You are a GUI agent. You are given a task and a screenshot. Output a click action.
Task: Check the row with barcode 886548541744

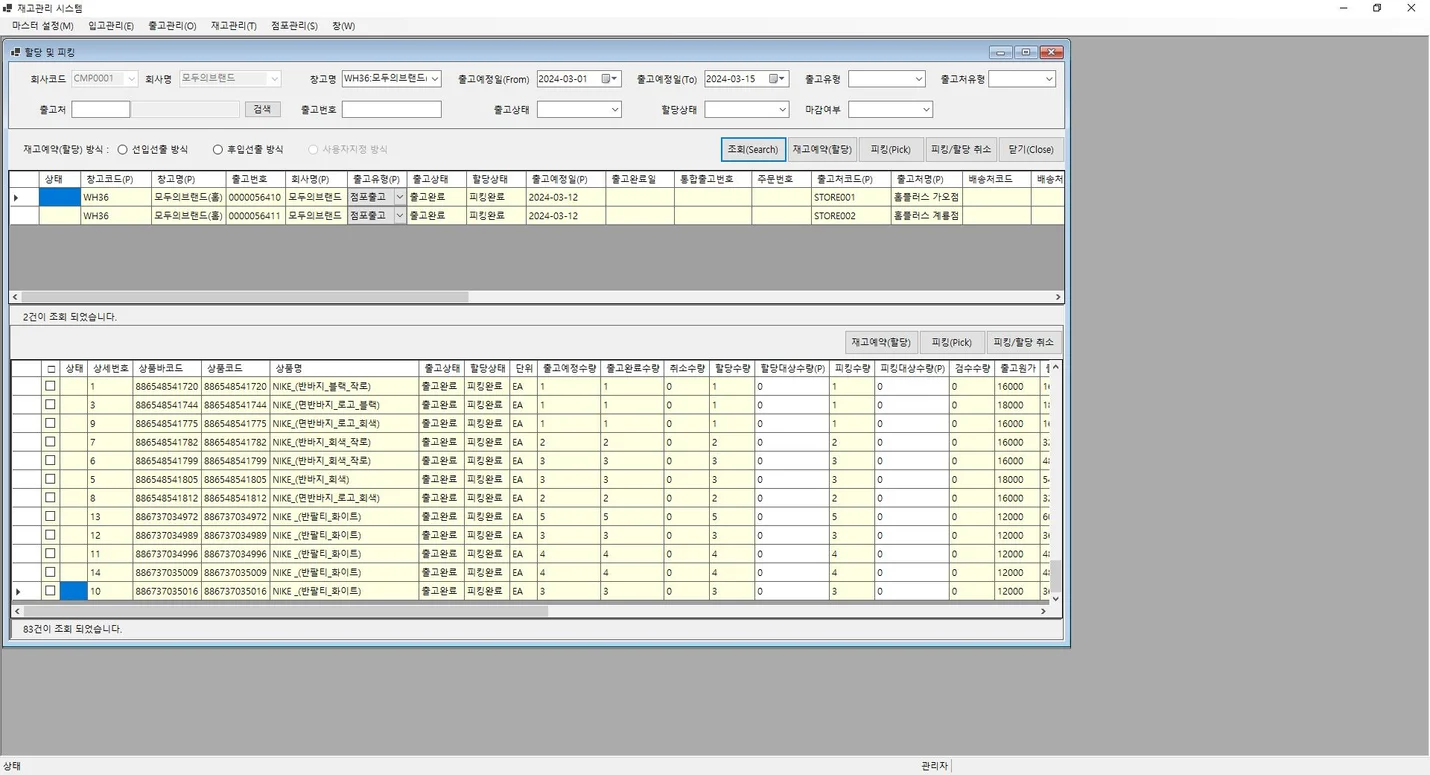click(50, 405)
